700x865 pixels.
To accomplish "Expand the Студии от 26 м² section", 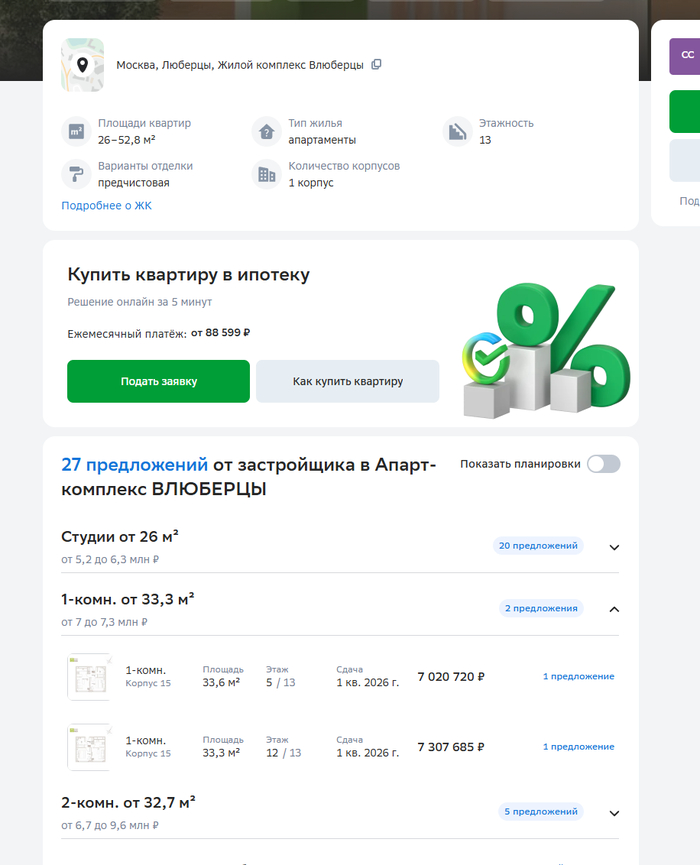I will [x=614, y=547].
